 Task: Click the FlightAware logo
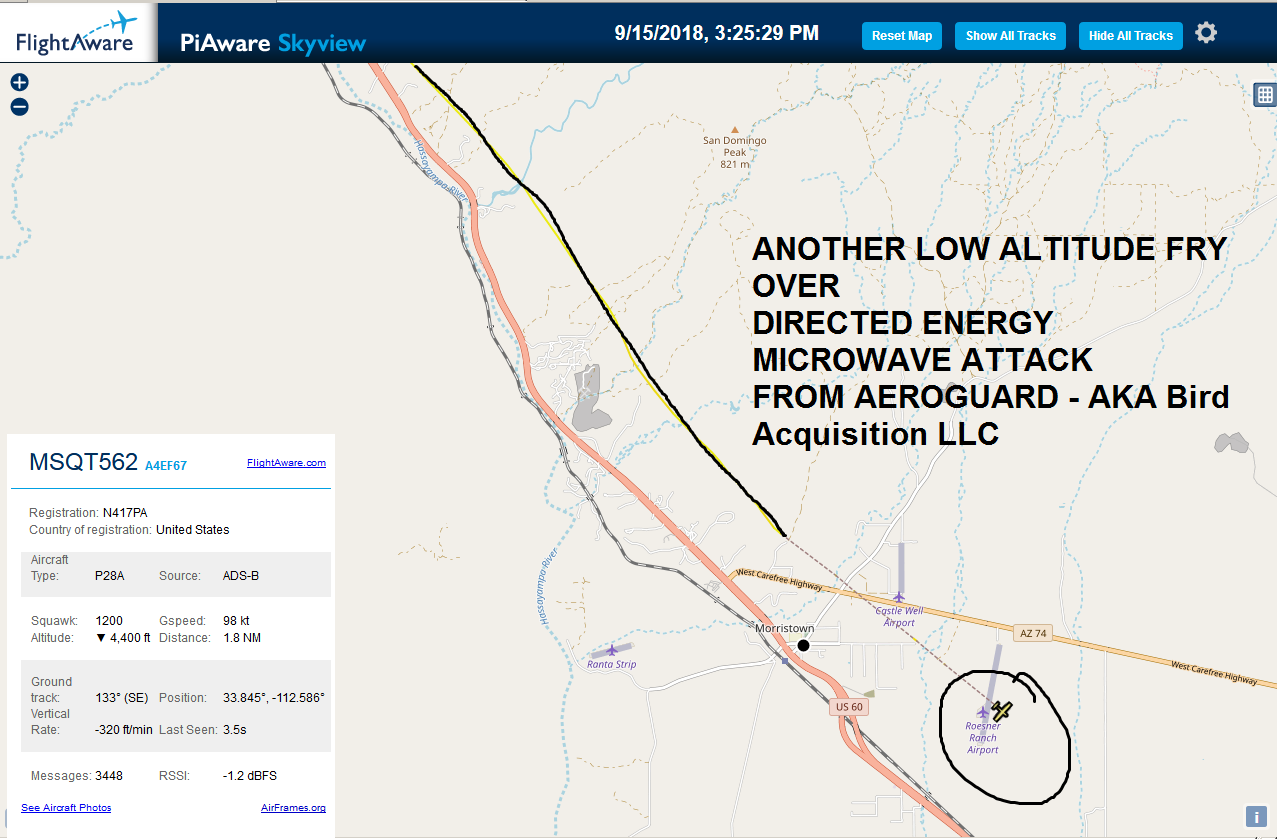(77, 32)
